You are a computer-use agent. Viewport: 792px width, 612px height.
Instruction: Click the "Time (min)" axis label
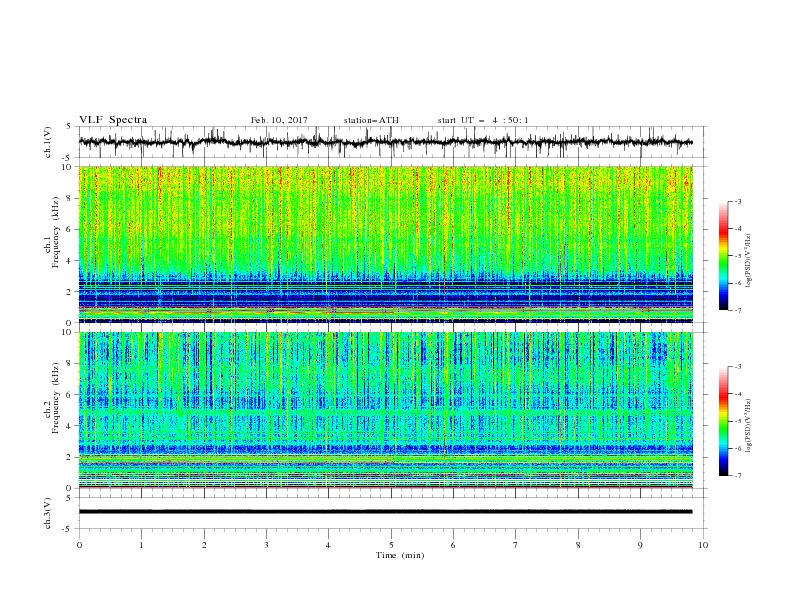(400, 555)
